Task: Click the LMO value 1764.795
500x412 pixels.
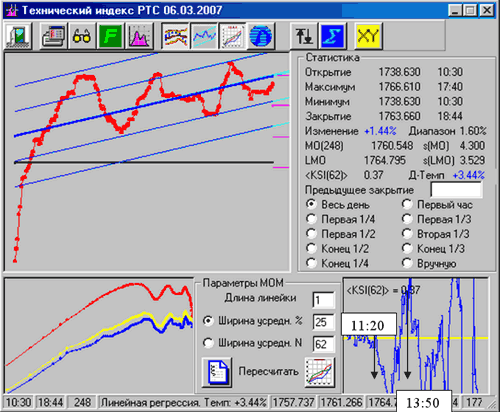Action: [x=385, y=160]
